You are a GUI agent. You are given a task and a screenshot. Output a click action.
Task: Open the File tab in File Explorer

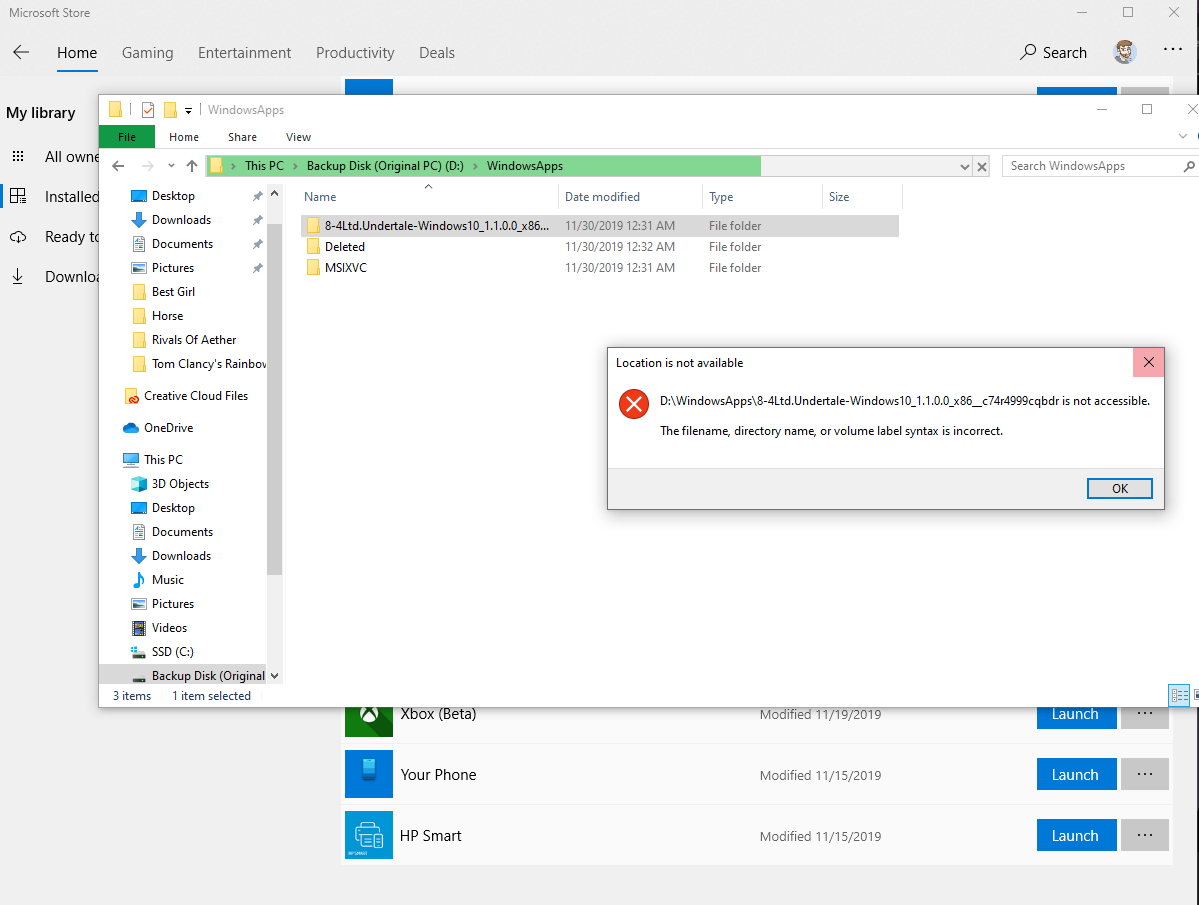coord(127,137)
